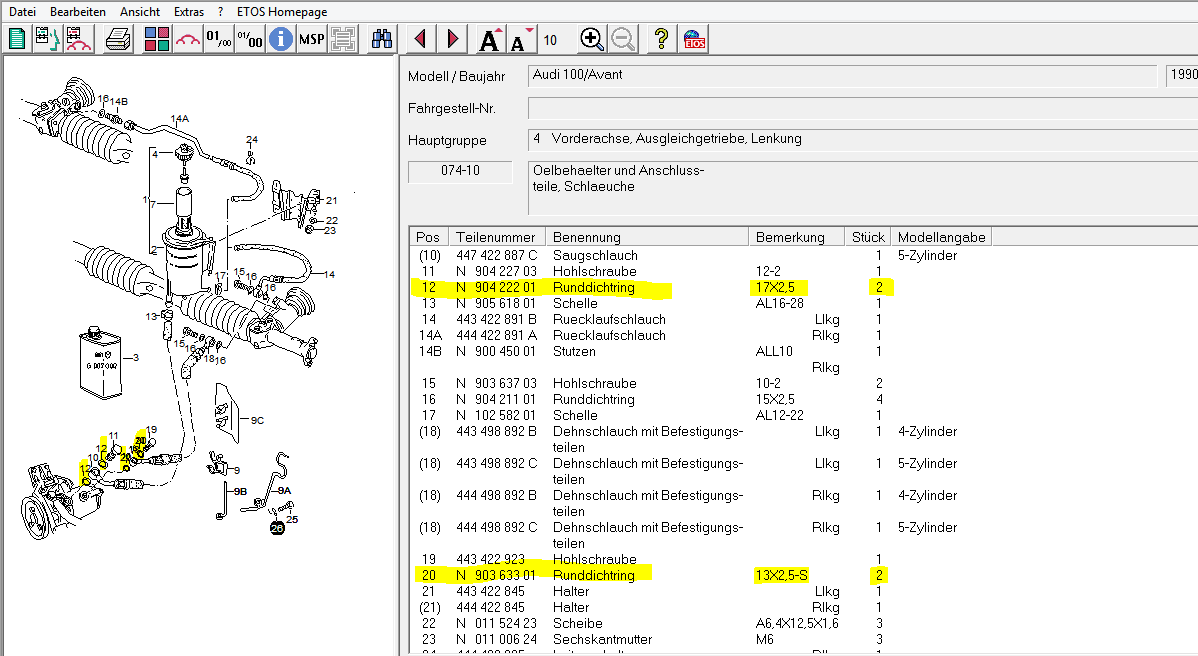Screen dimensions: 1198x656
Task: Increase font size with large A icon
Action: point(489,40)
